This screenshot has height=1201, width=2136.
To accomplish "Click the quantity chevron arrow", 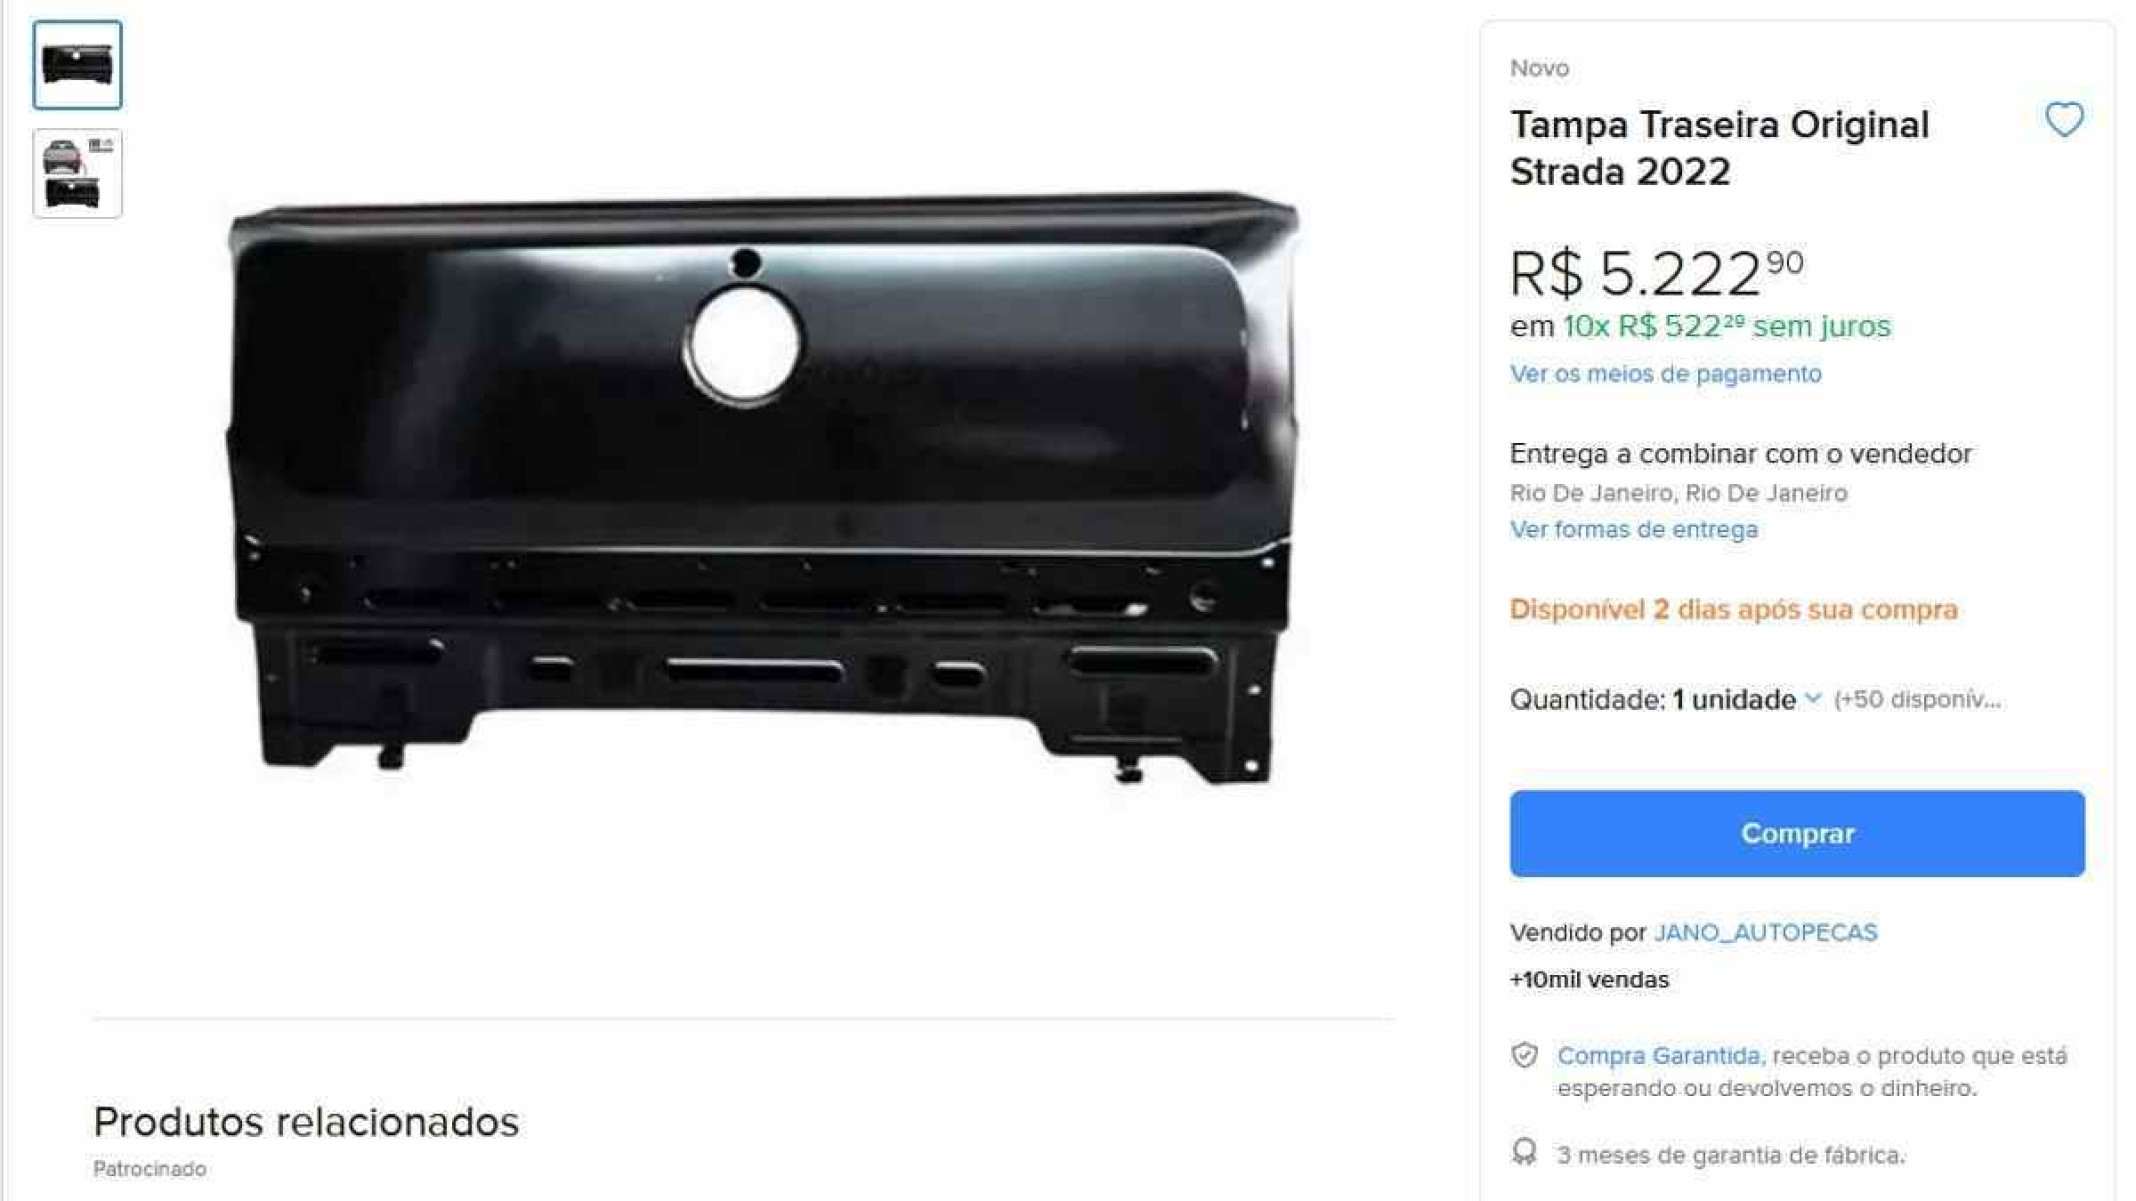I will tap(1813, 699).
